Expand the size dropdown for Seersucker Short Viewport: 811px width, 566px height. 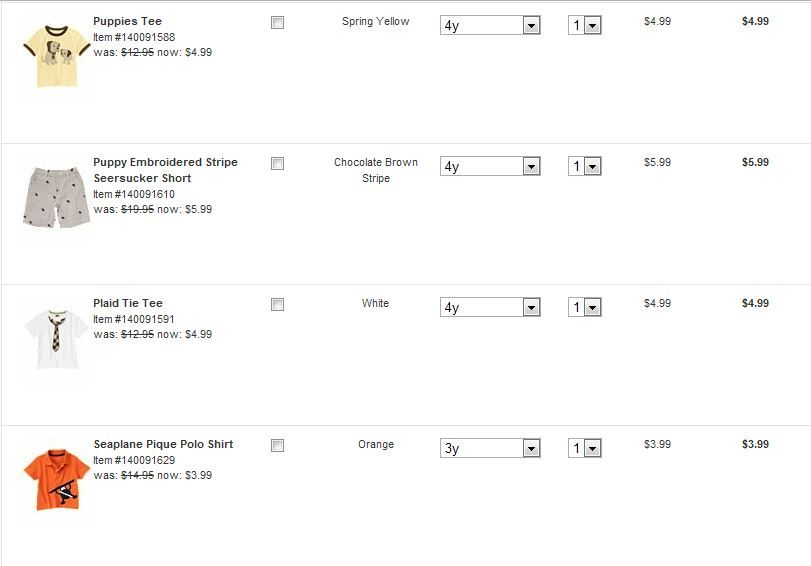pyautogui.click(x=490, y=166)
